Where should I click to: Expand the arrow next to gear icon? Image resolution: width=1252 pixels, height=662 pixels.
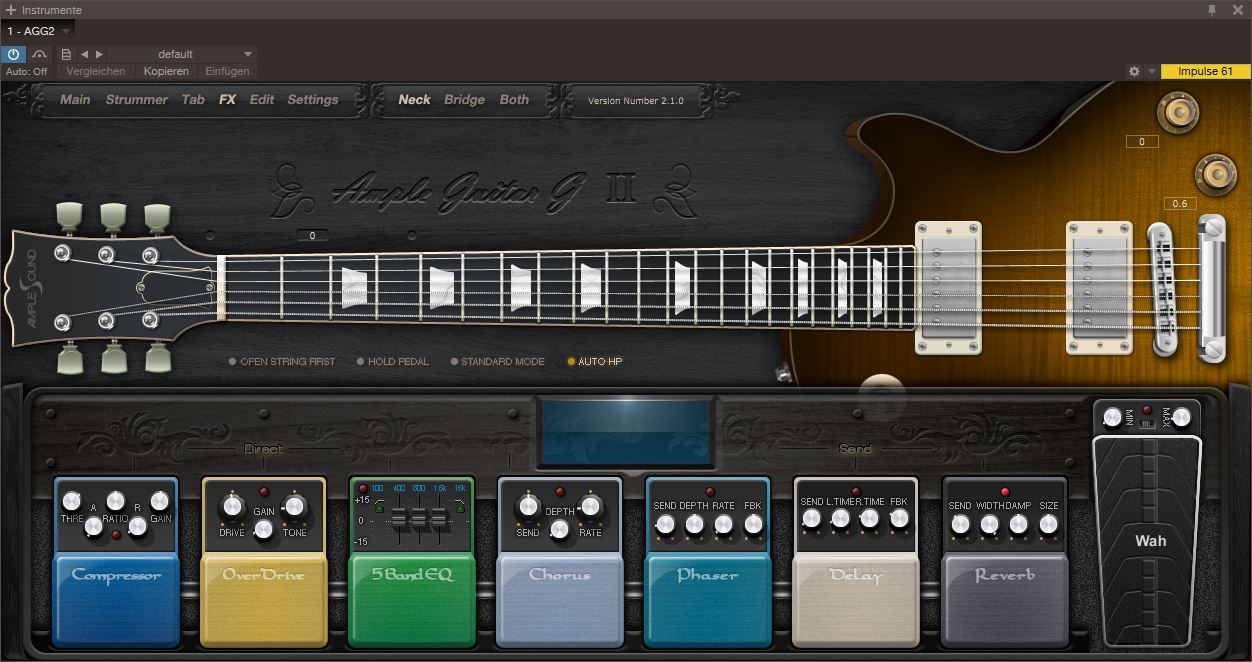click(1152, 72)
